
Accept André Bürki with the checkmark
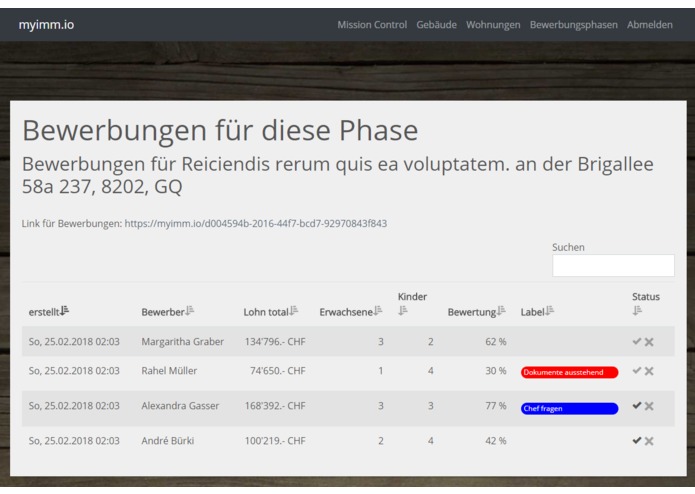click(x=637, y=440)
